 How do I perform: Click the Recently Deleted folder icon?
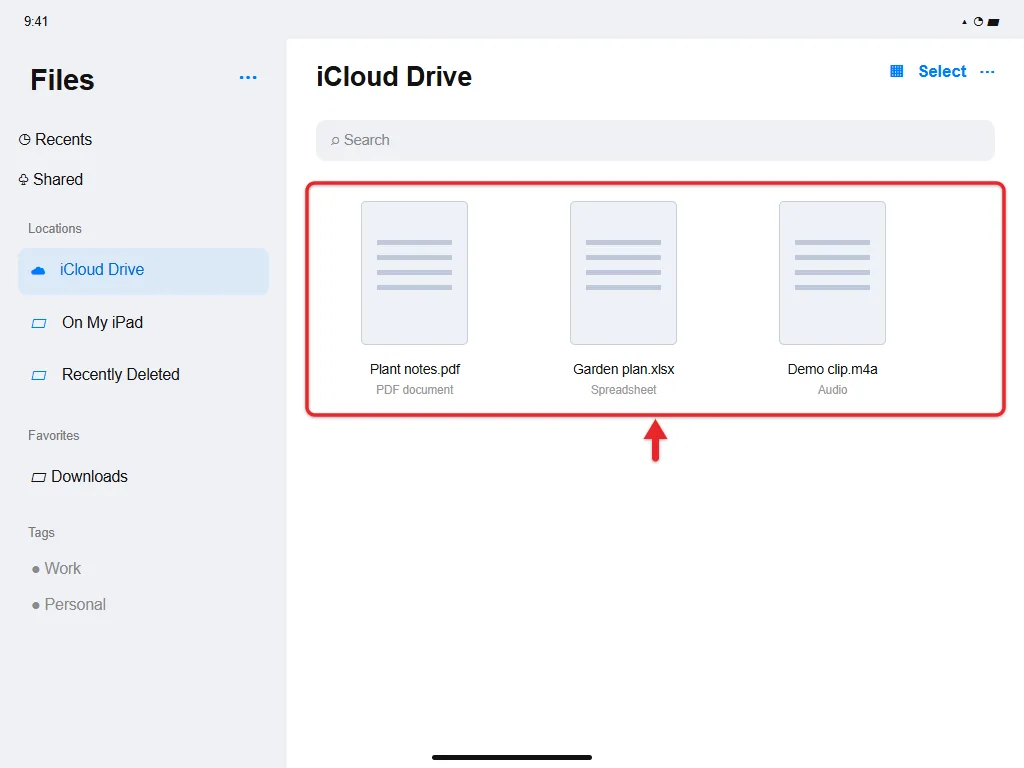(x=39, y=376)
